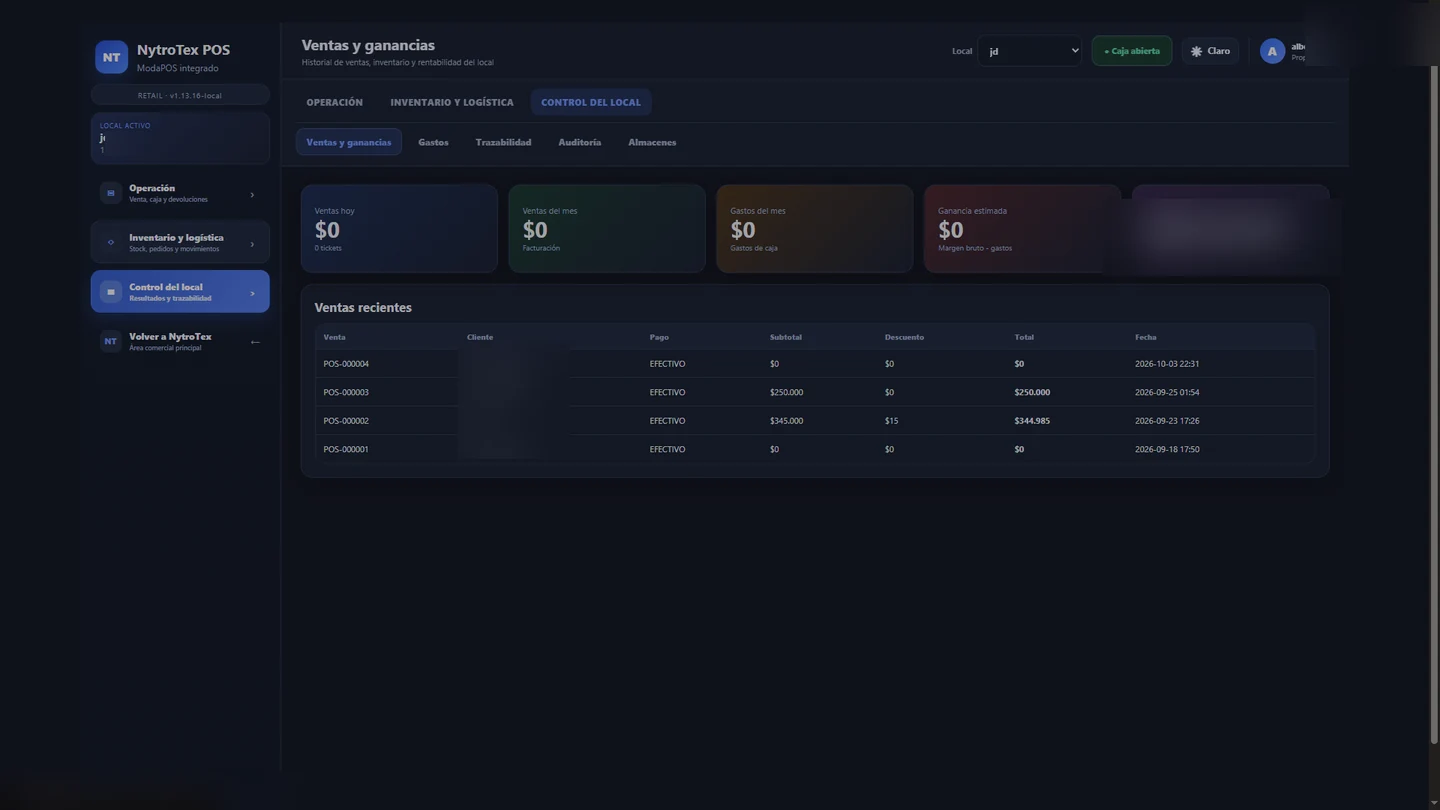Click the NT logo icon of NytroTex POS
This screenshot has width=1440, height=810.
tap(111, 57)
